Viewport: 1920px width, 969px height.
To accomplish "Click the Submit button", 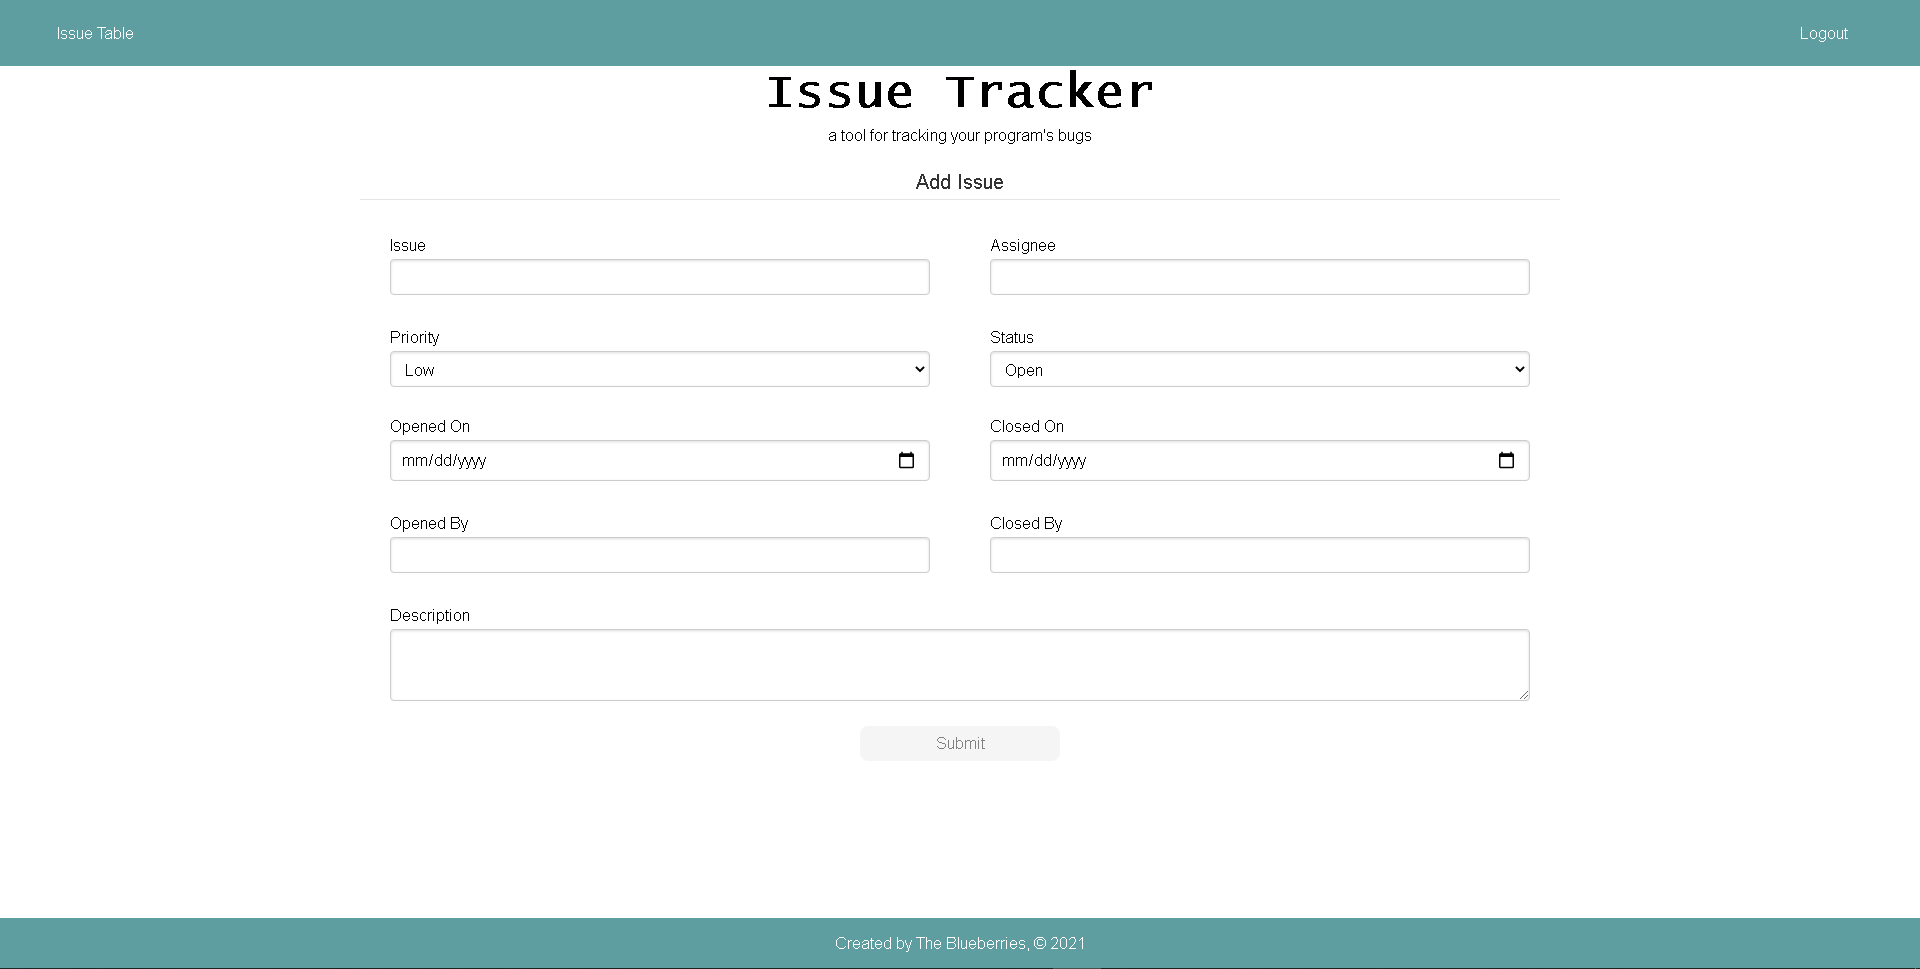I will (960, 743).
